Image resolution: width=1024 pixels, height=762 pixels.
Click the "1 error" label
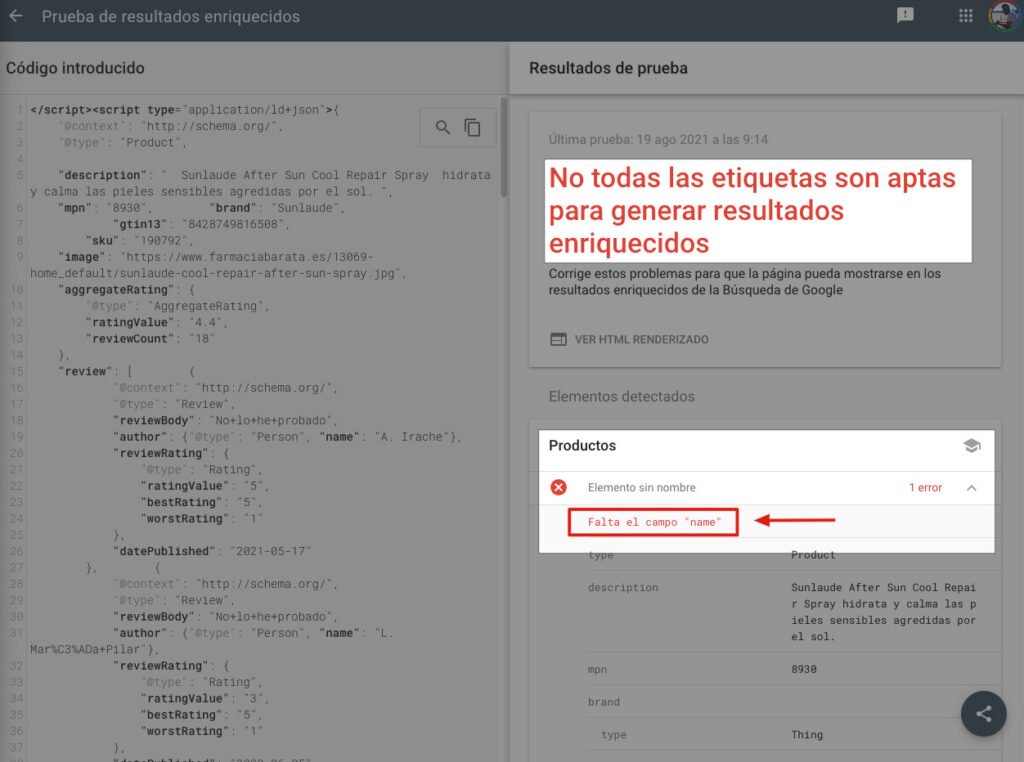pyautogui.click(x=925, y=488)
